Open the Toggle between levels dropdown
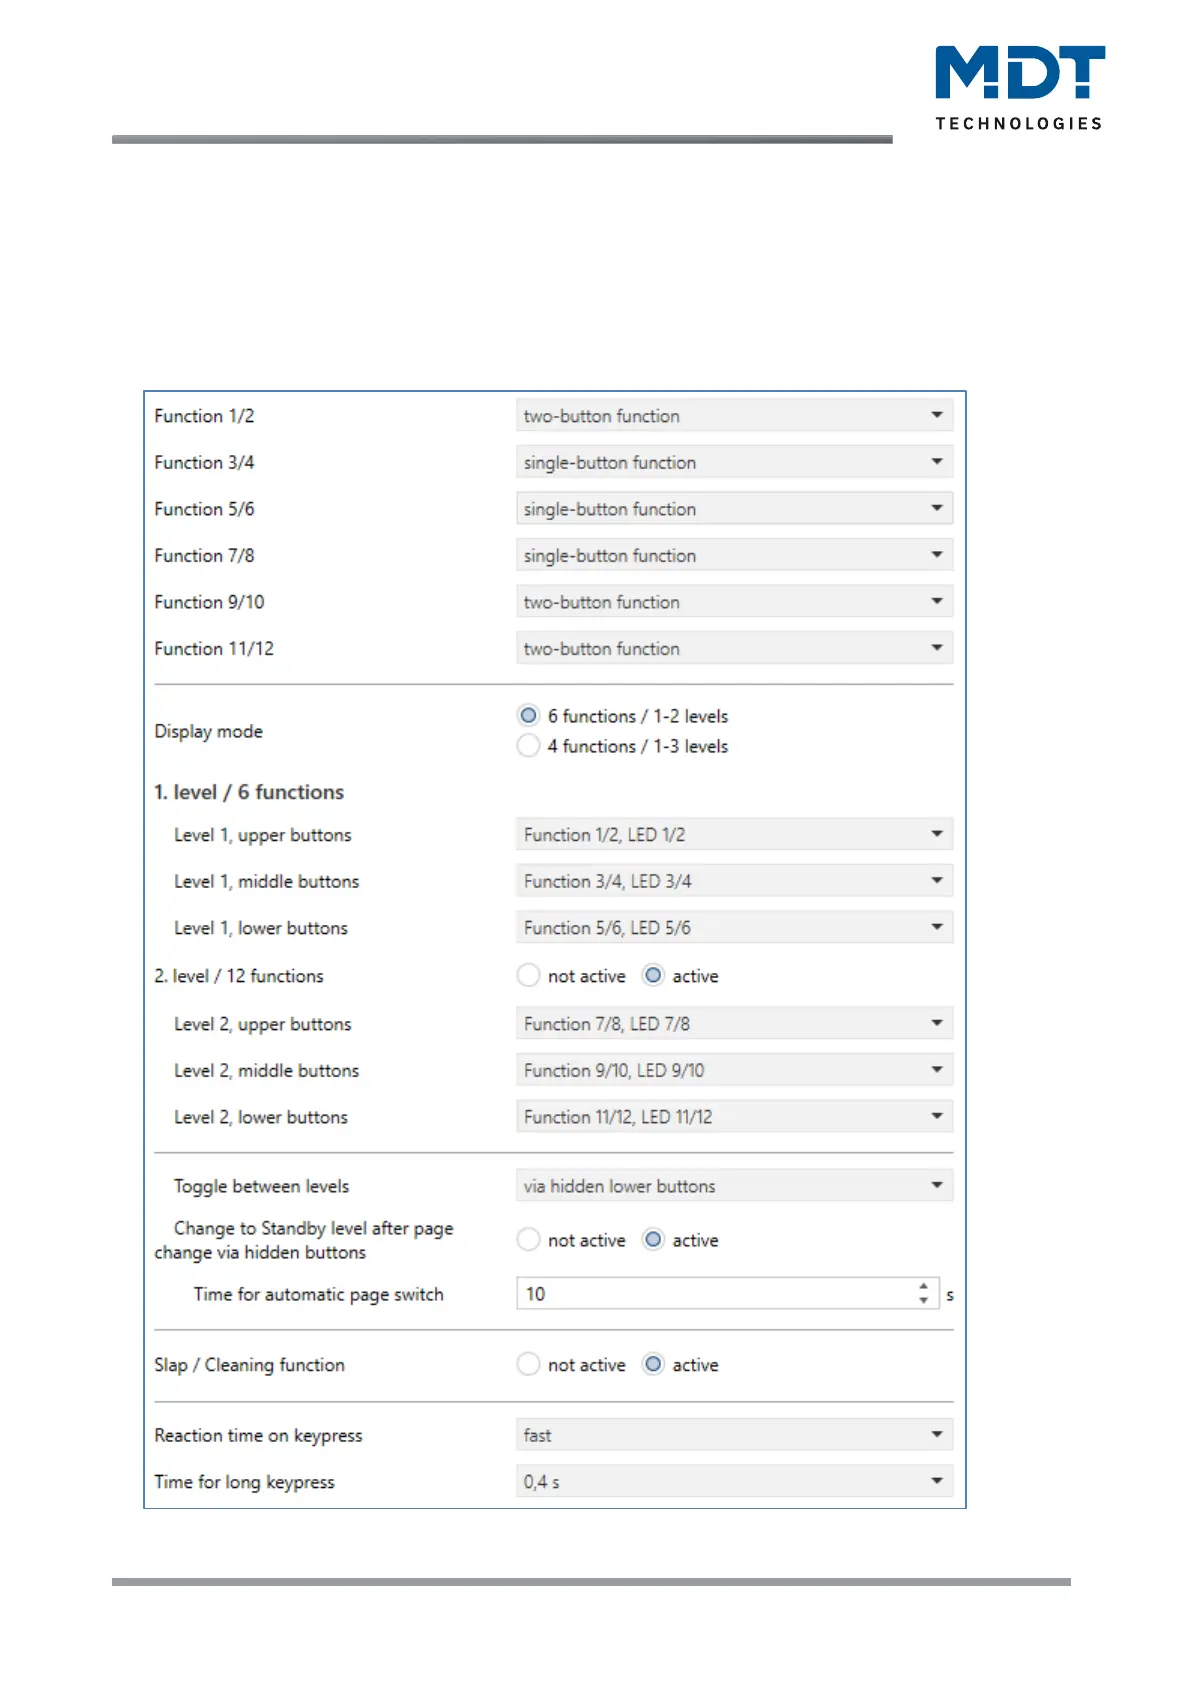 (x=734, y=1186)
